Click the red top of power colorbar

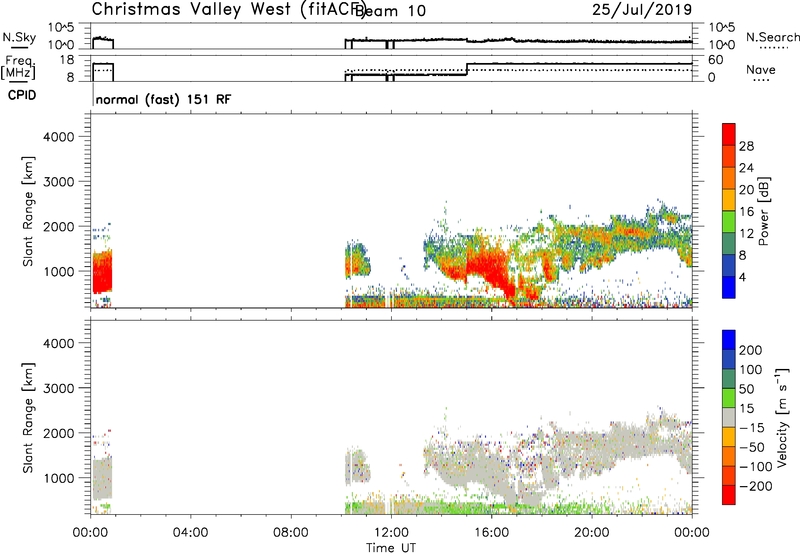(x=729, y=134)
